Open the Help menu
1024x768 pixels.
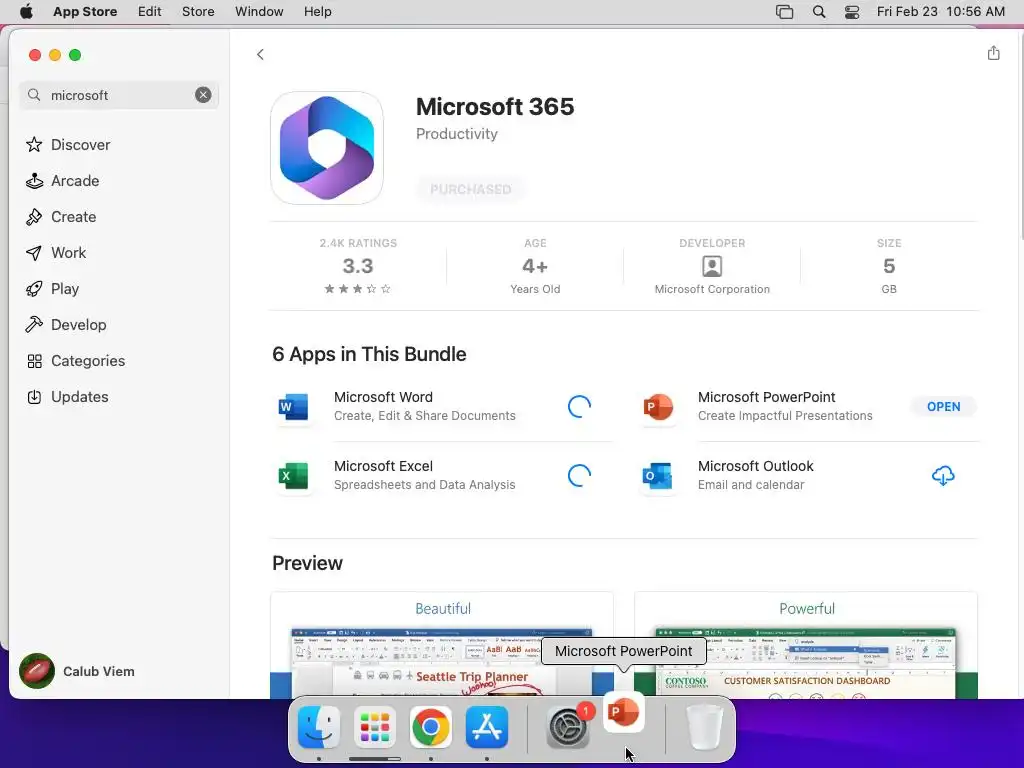coord(317,12)
